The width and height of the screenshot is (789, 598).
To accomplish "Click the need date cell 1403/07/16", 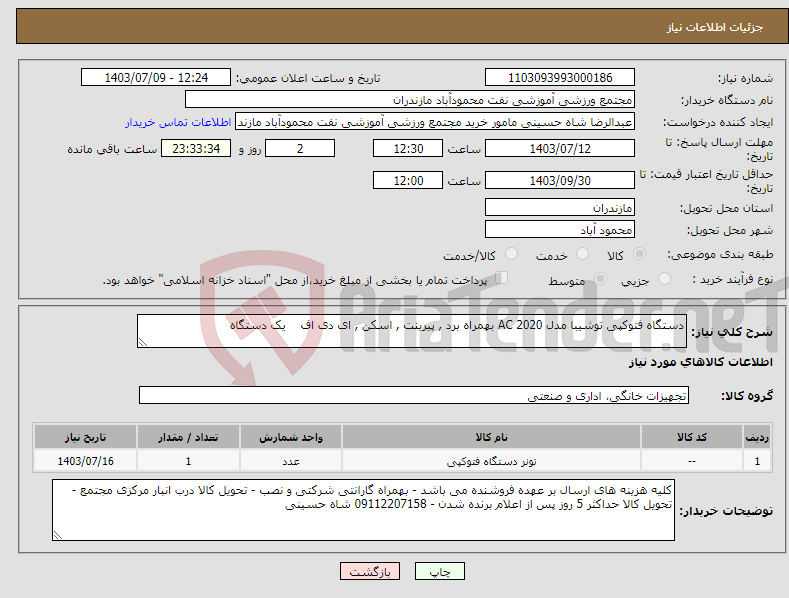I will [86, 461].
